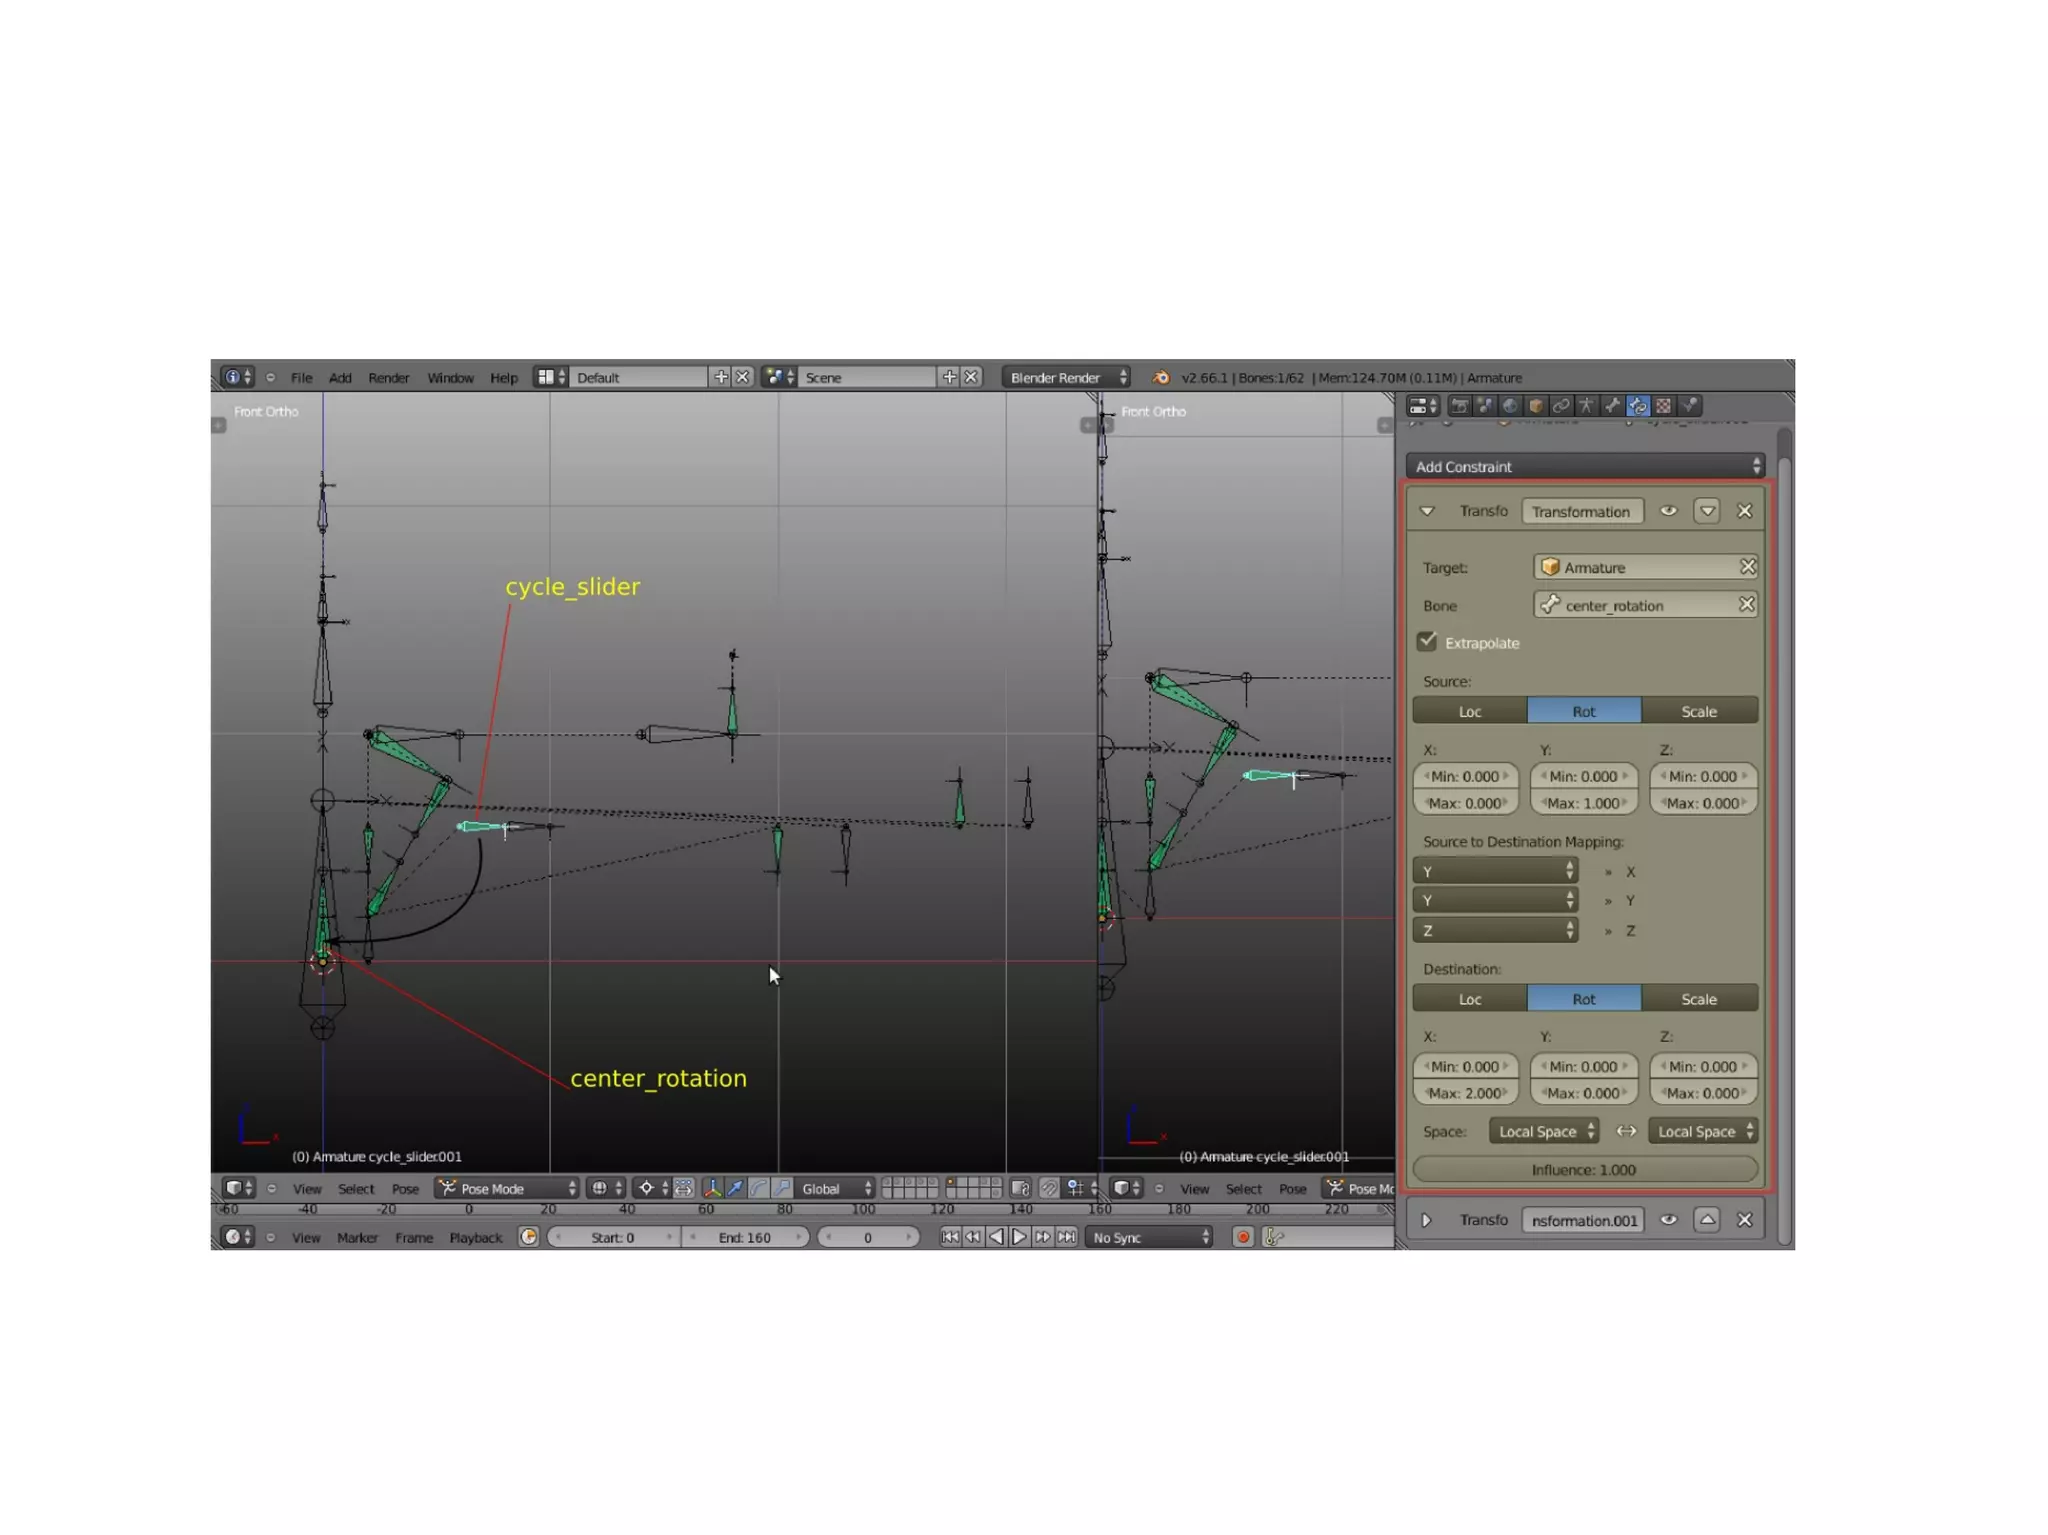Jump to the timeline's last frame

point(1067,1237)
